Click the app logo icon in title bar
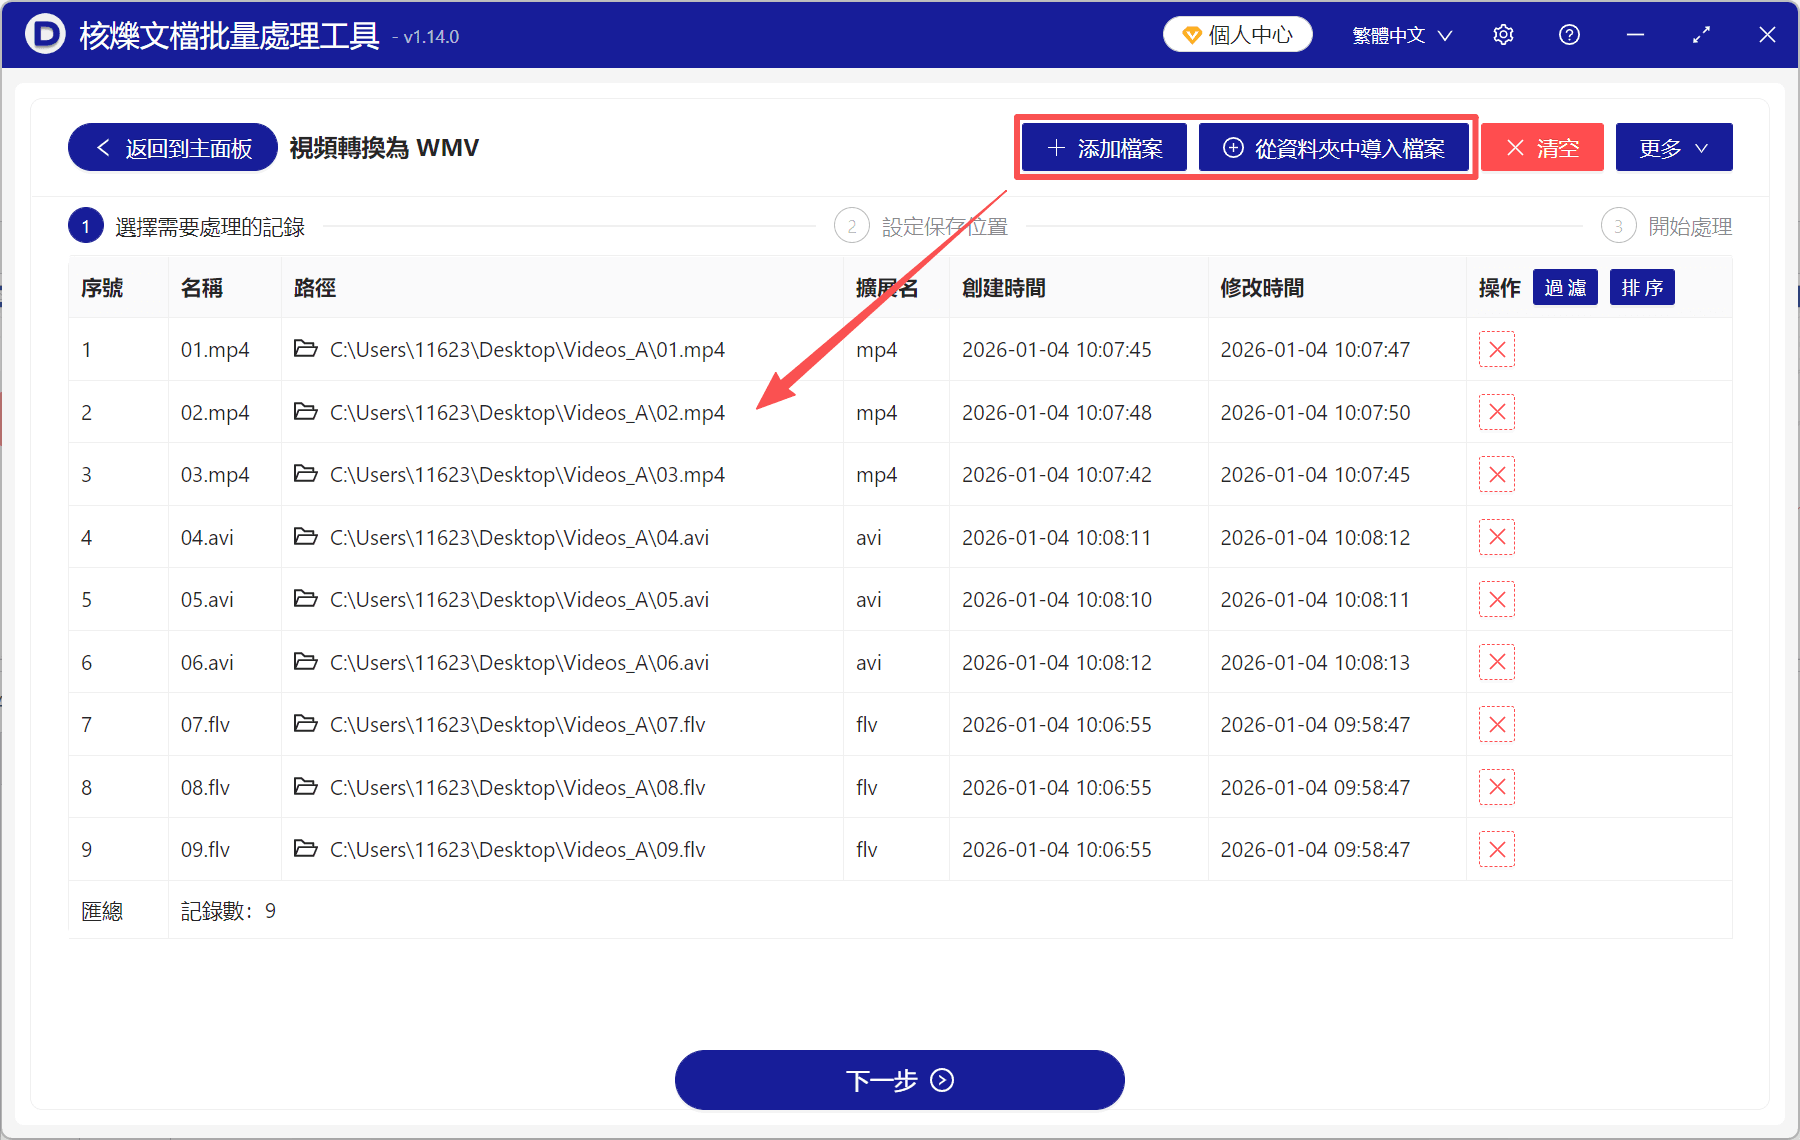 click(45, 34)
